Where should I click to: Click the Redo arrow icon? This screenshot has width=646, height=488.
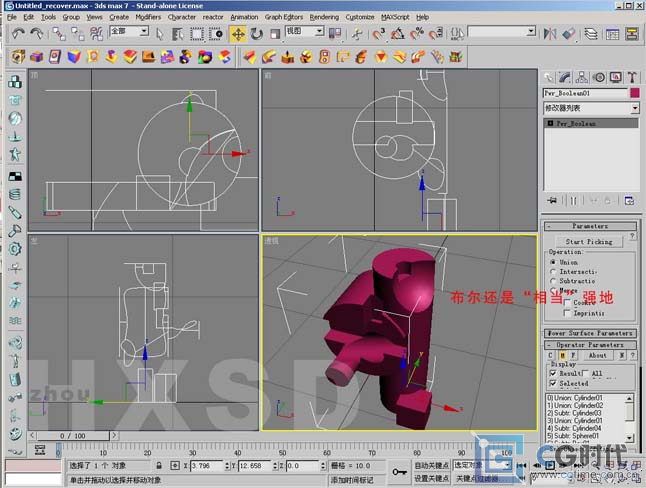click(x=37, y=33)
